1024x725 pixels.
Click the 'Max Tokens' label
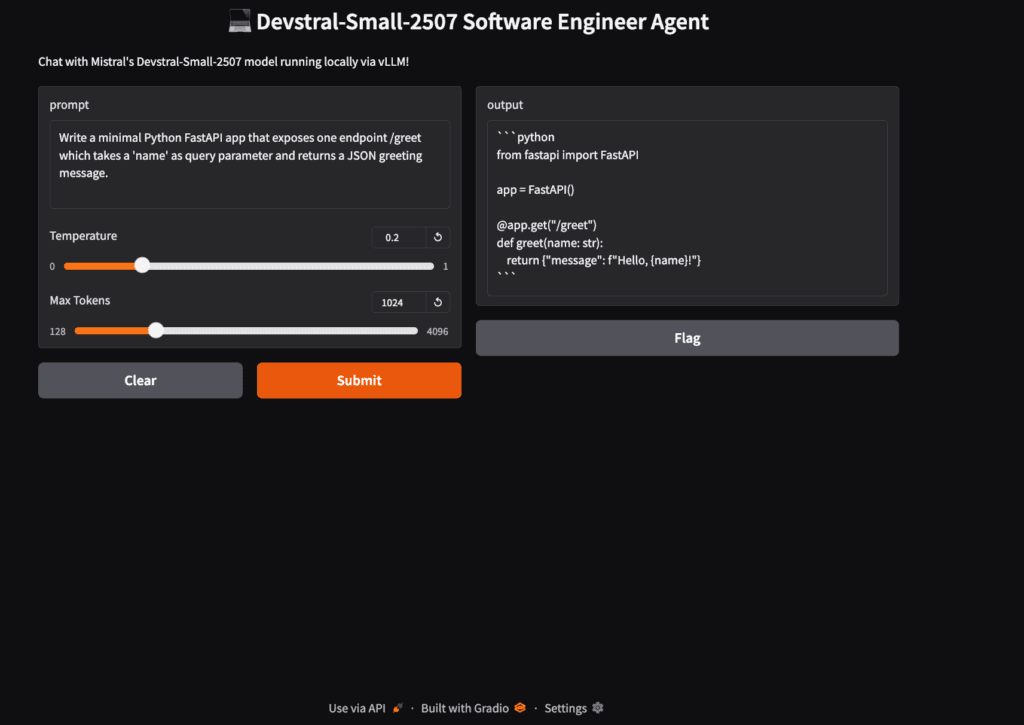coord(80,300)
